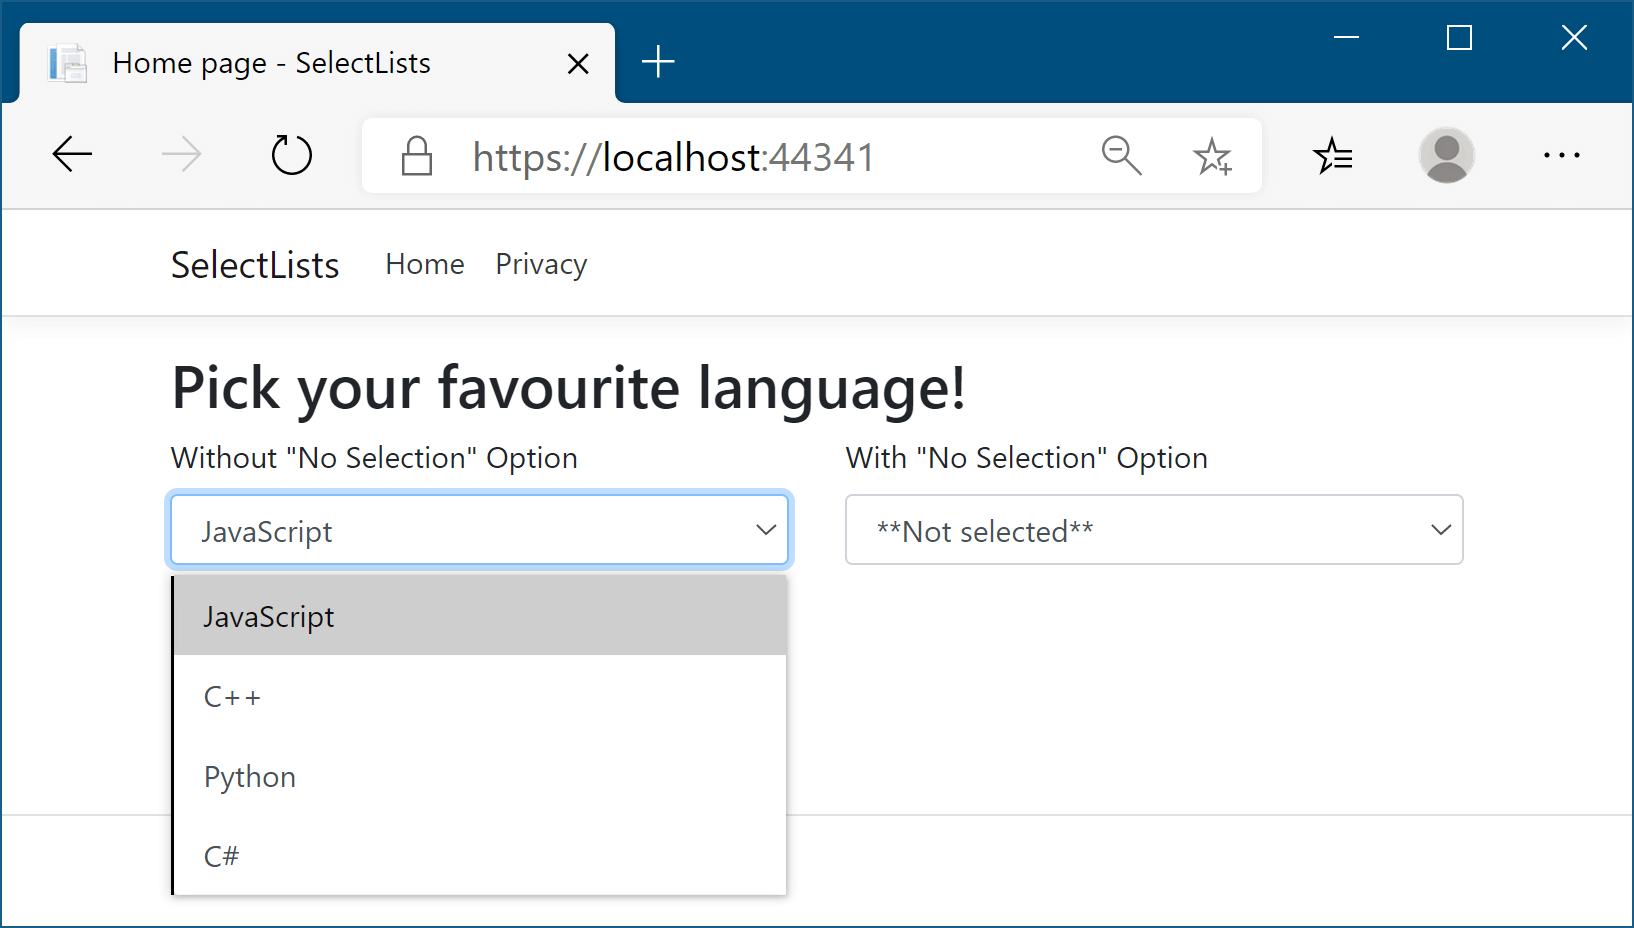Choose Python from the dropdown list

coord(480,776)
